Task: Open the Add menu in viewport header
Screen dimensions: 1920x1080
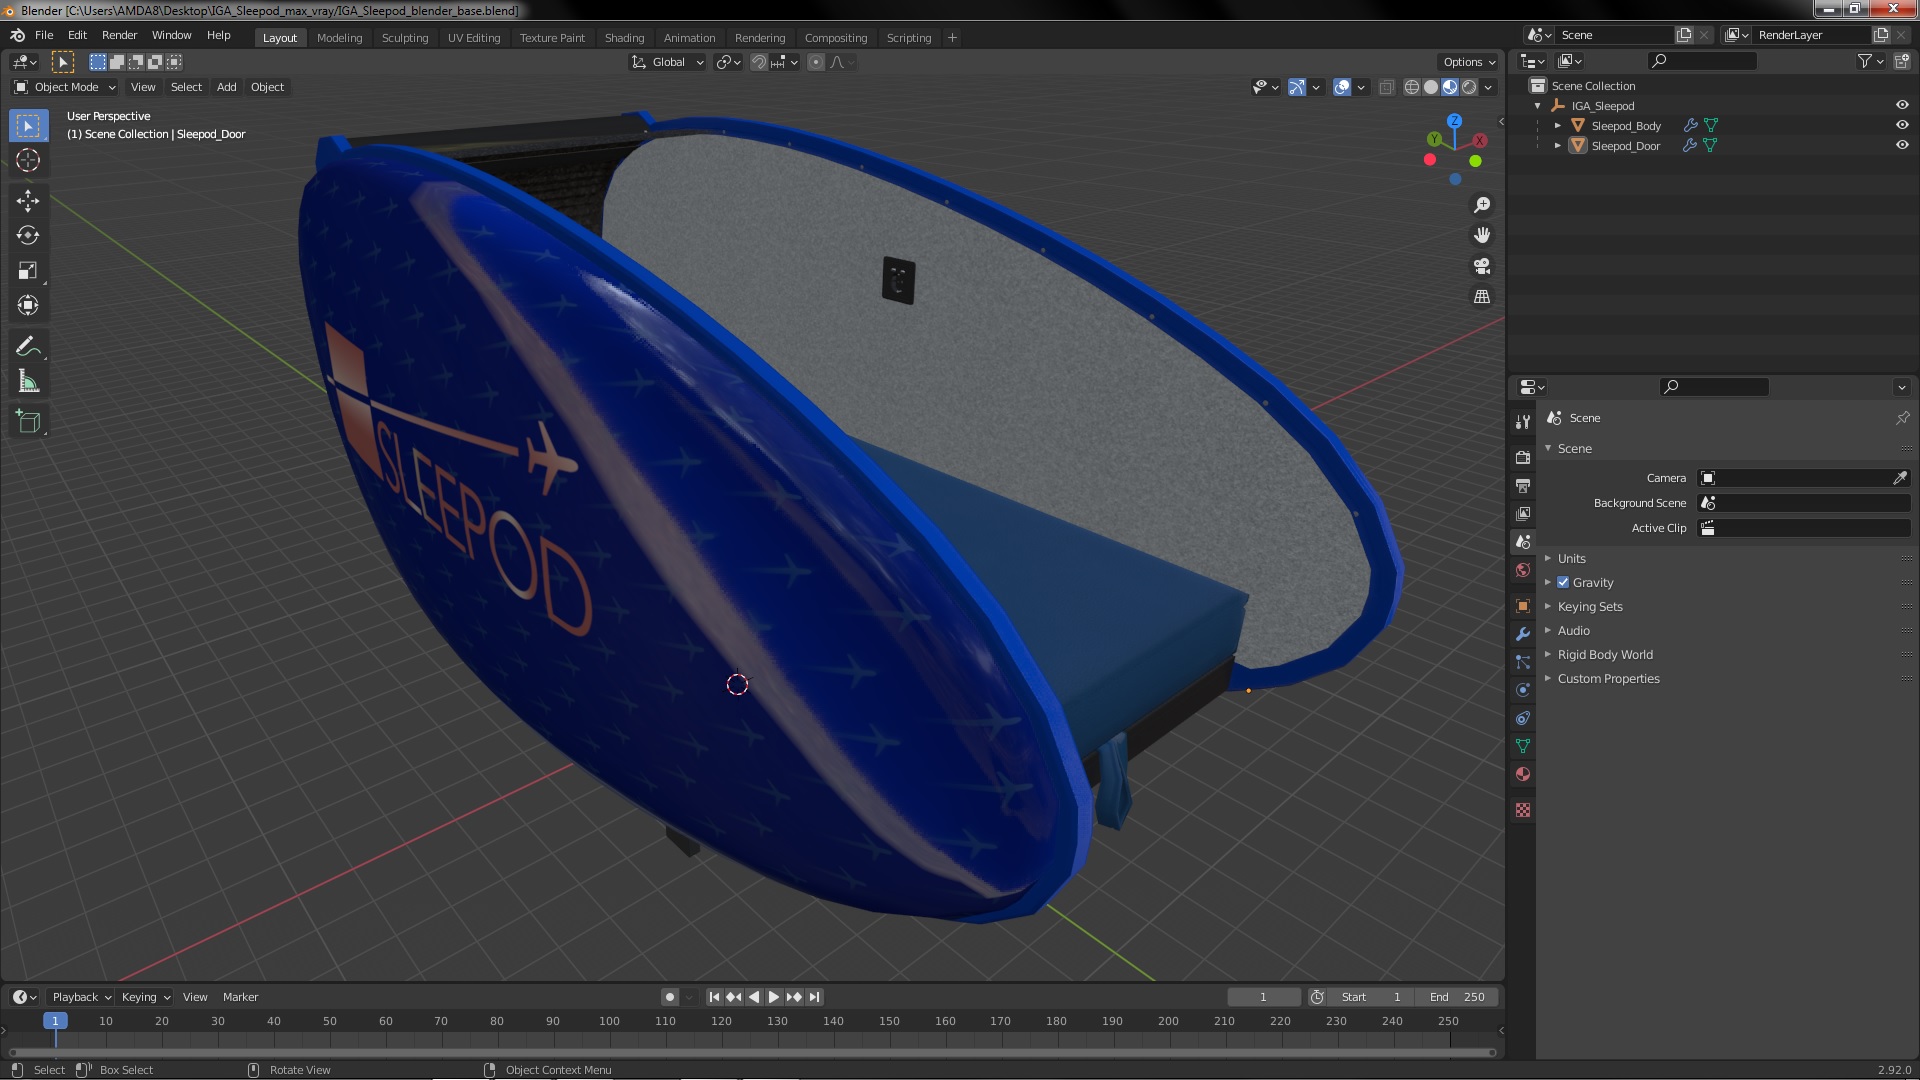Action: [227, 87]
